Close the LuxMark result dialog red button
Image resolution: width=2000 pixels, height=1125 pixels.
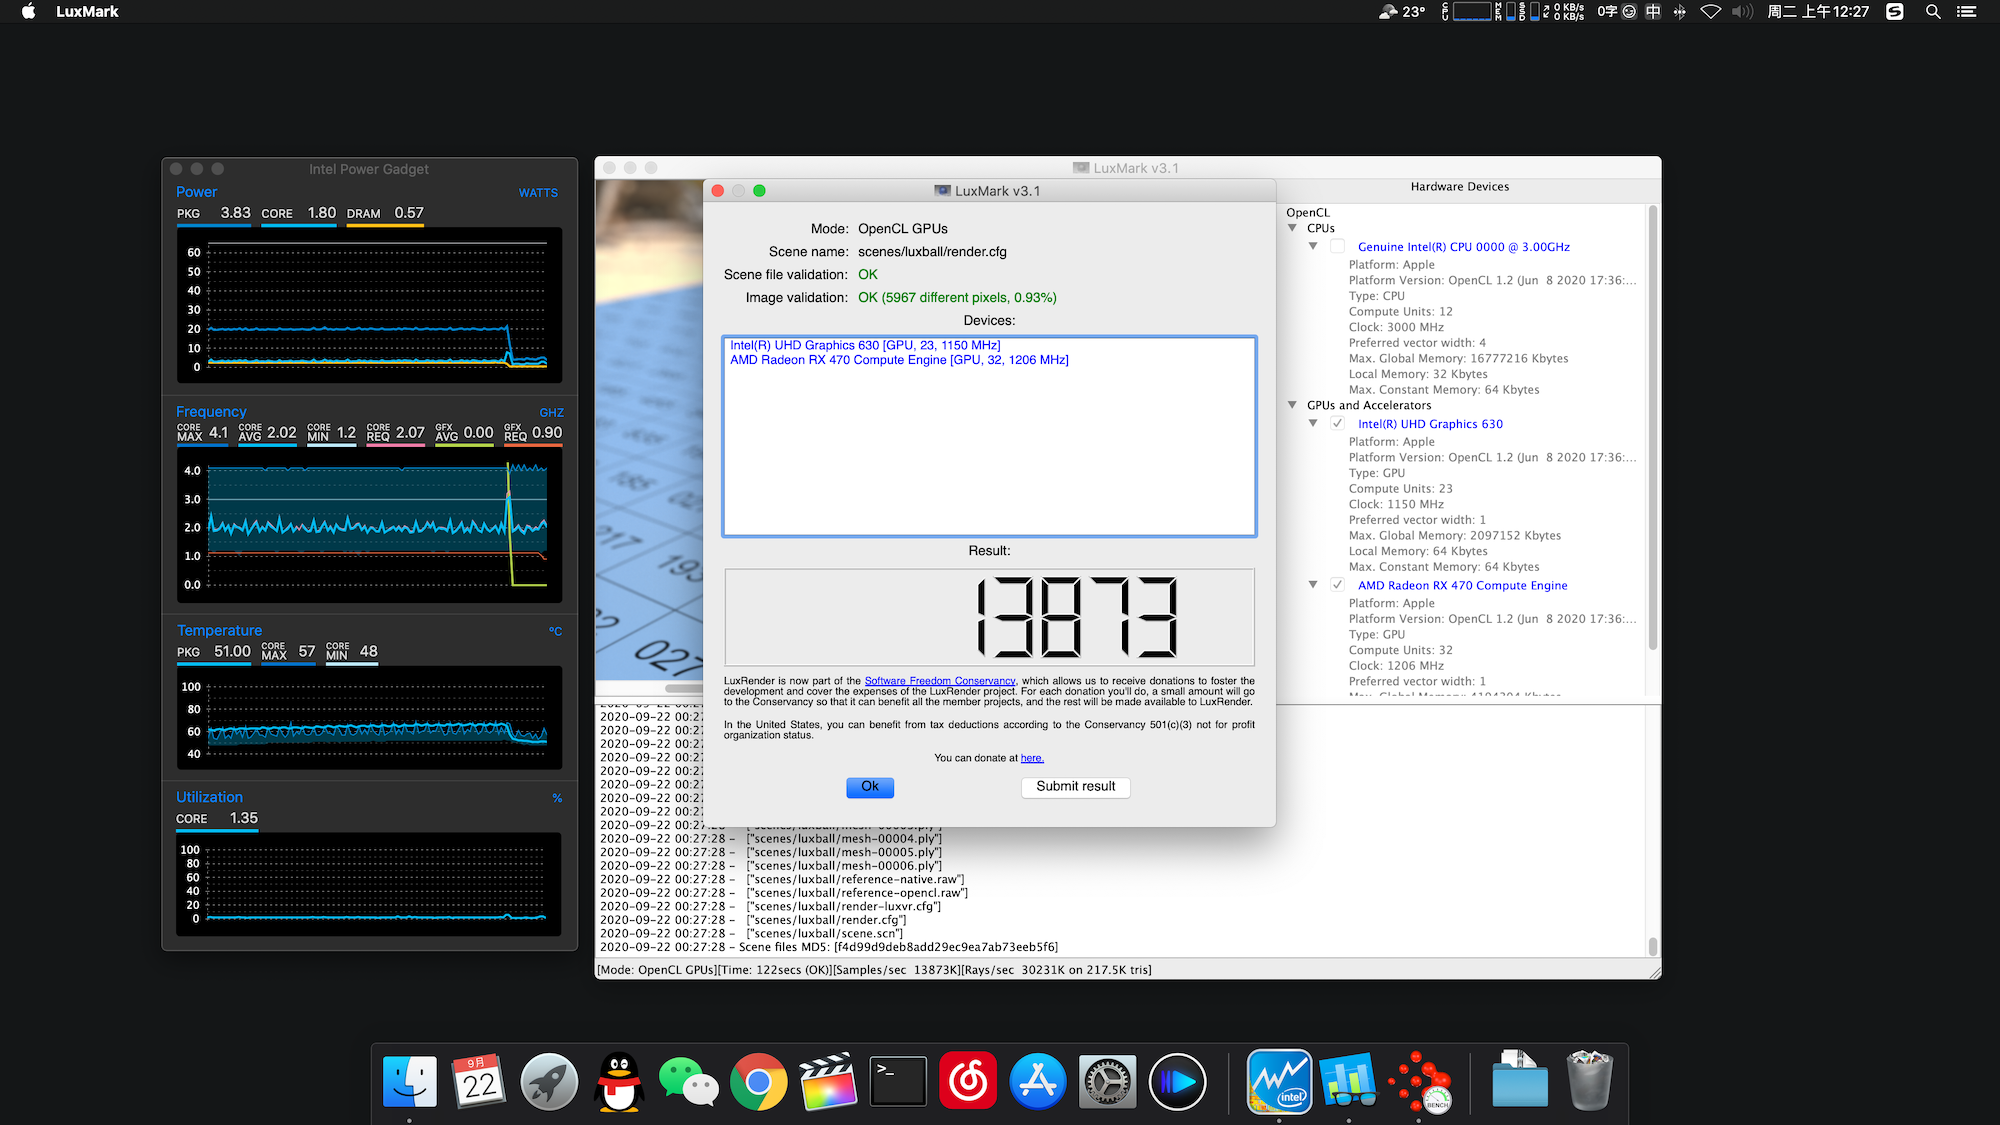click(x=718, y=191)
